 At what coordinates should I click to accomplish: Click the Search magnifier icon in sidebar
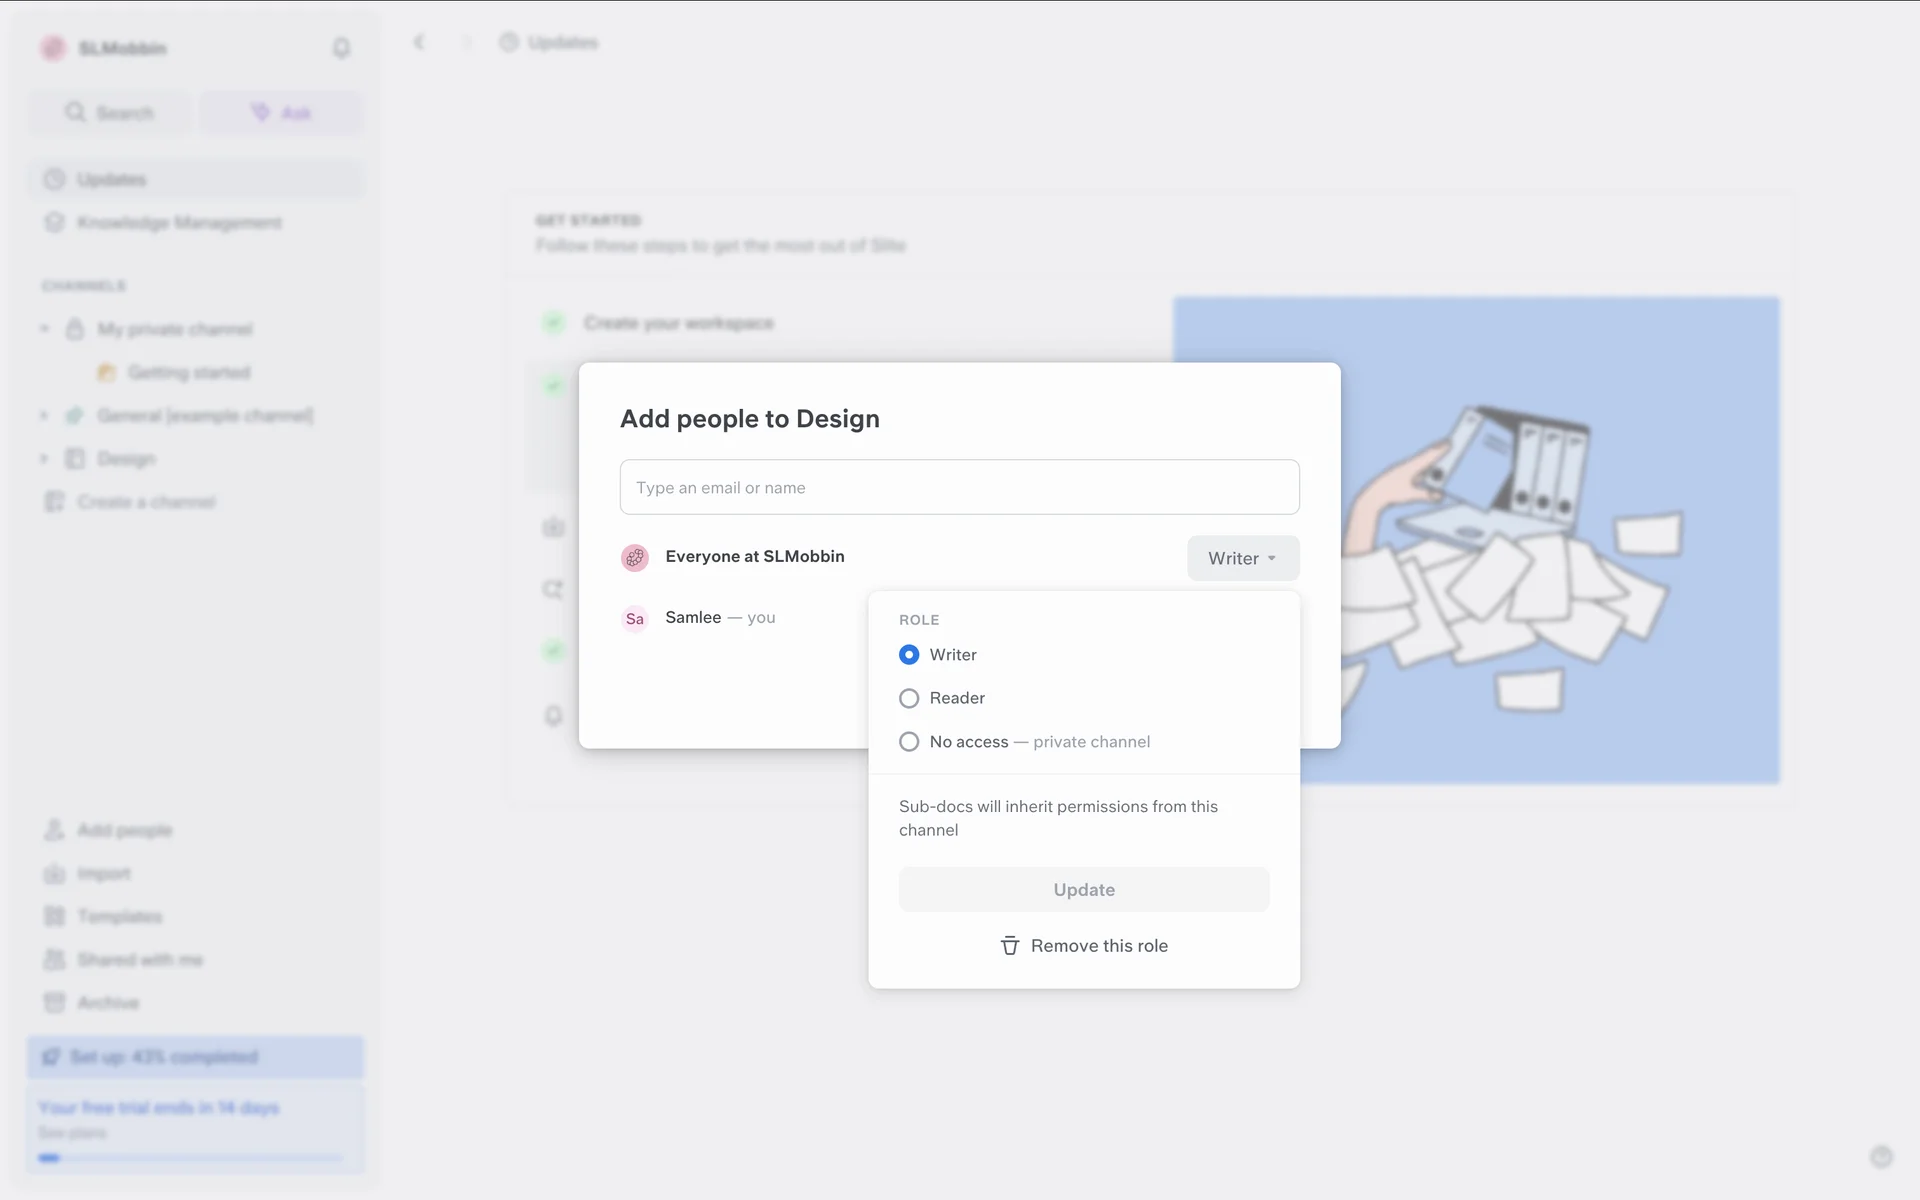tap(75, 112)
